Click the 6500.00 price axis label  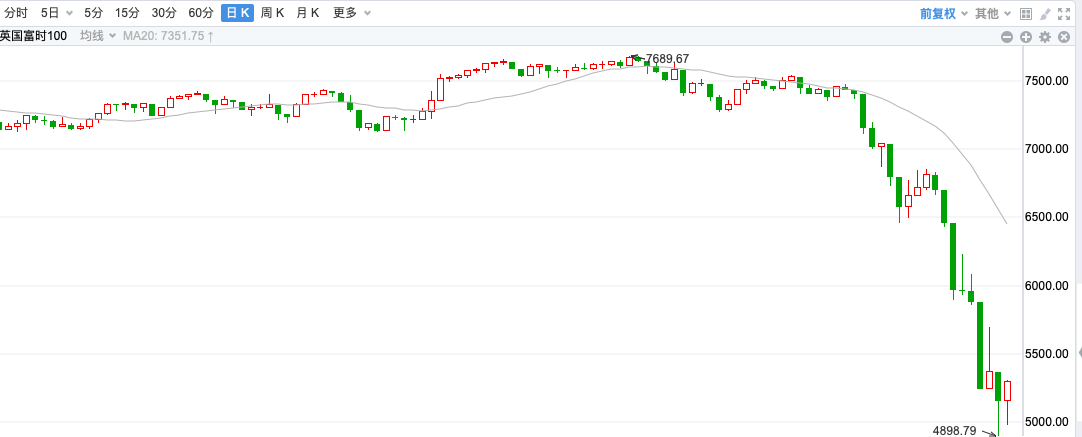(x=1046, y=217)
